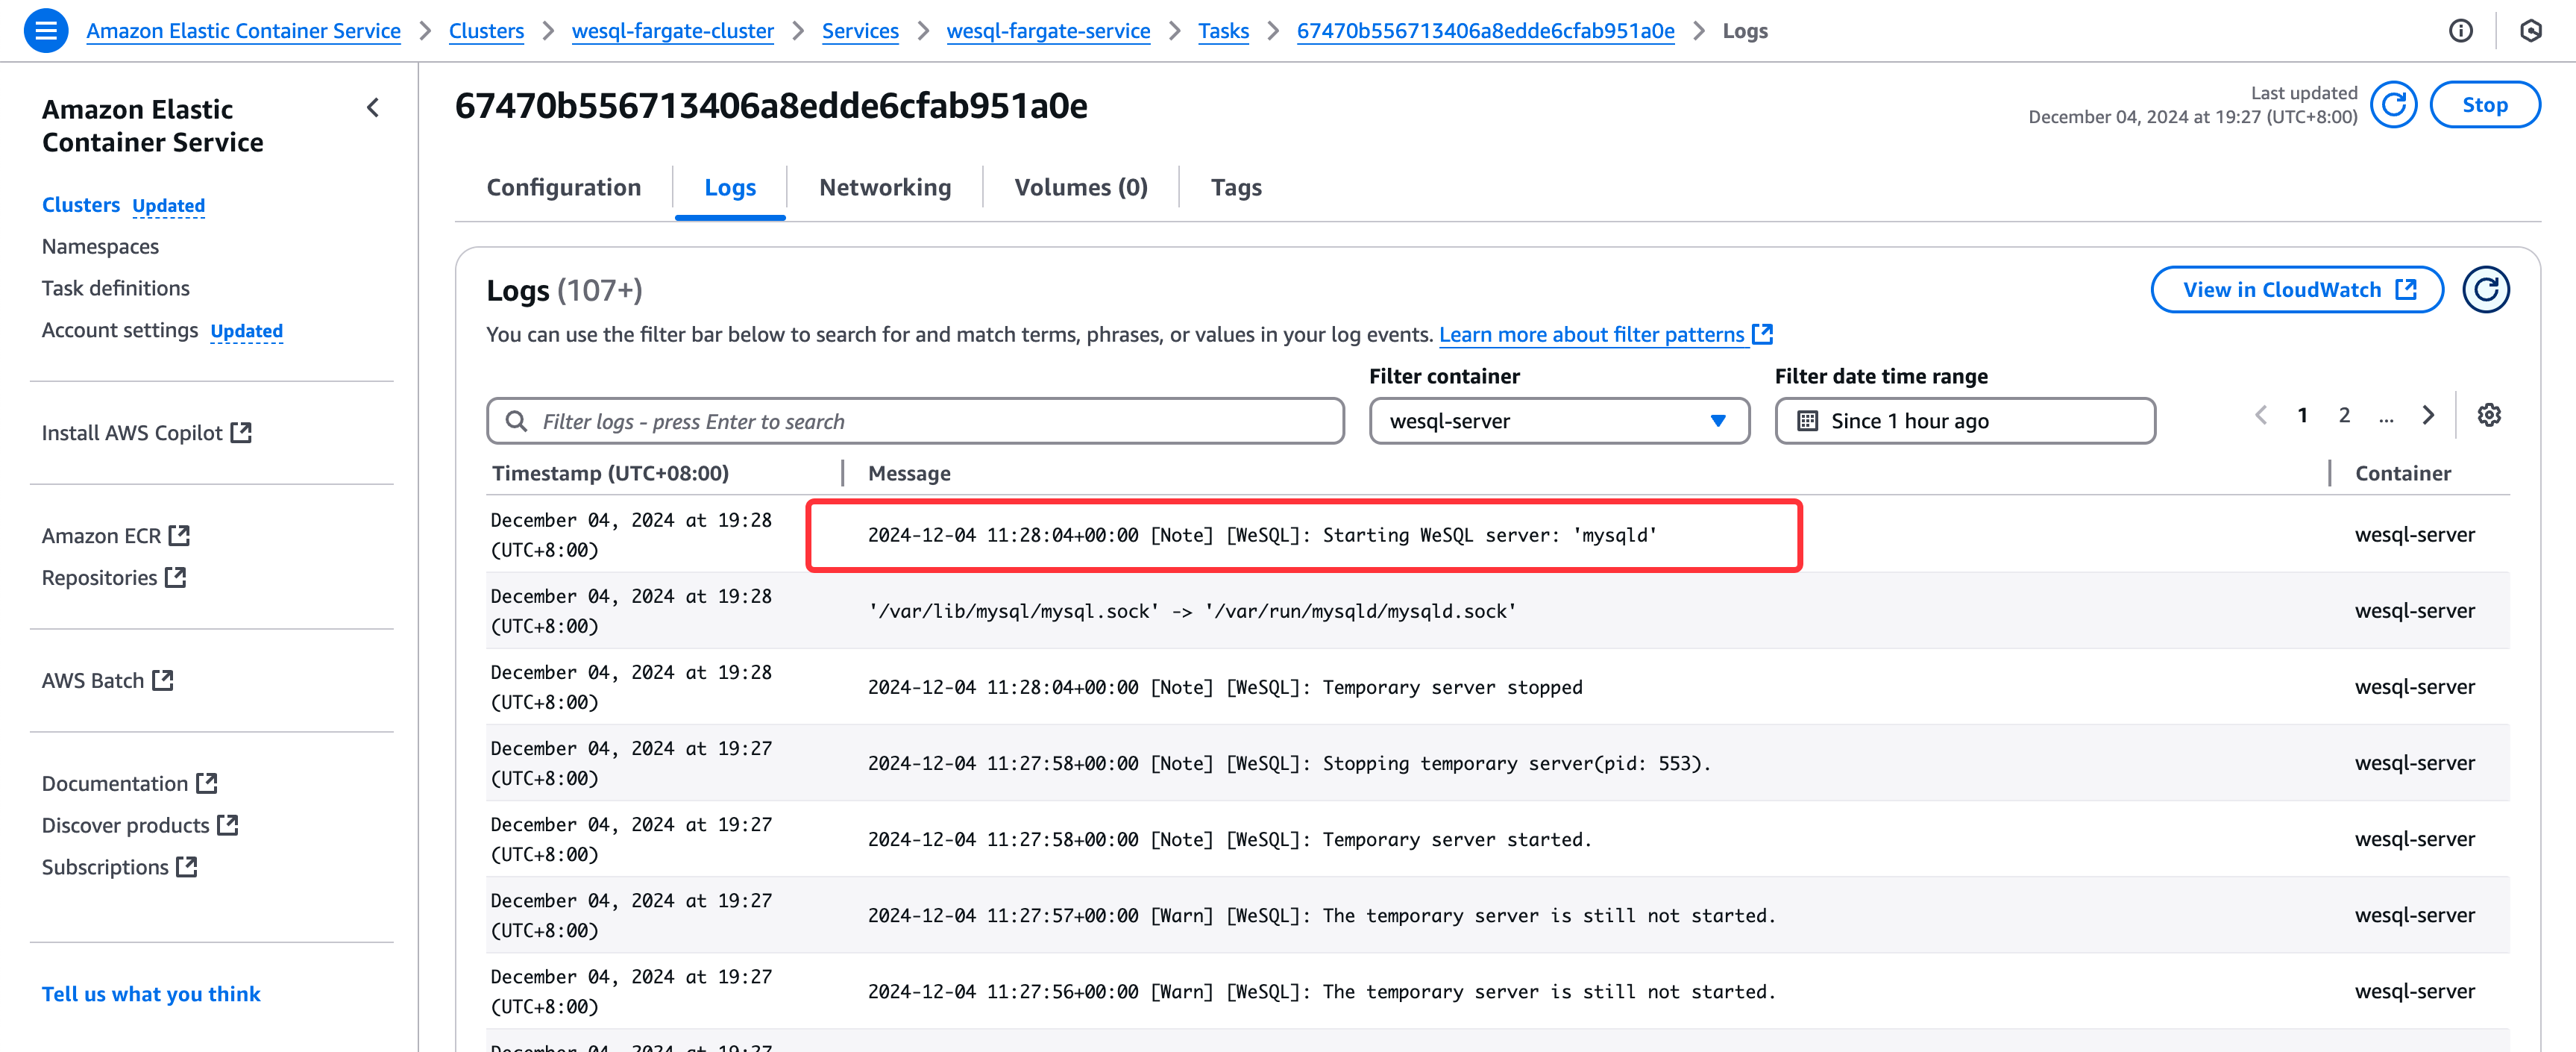Open wesql-fargate-service breadcrumb
2576x1052 pixels.
pos(1048,31)
